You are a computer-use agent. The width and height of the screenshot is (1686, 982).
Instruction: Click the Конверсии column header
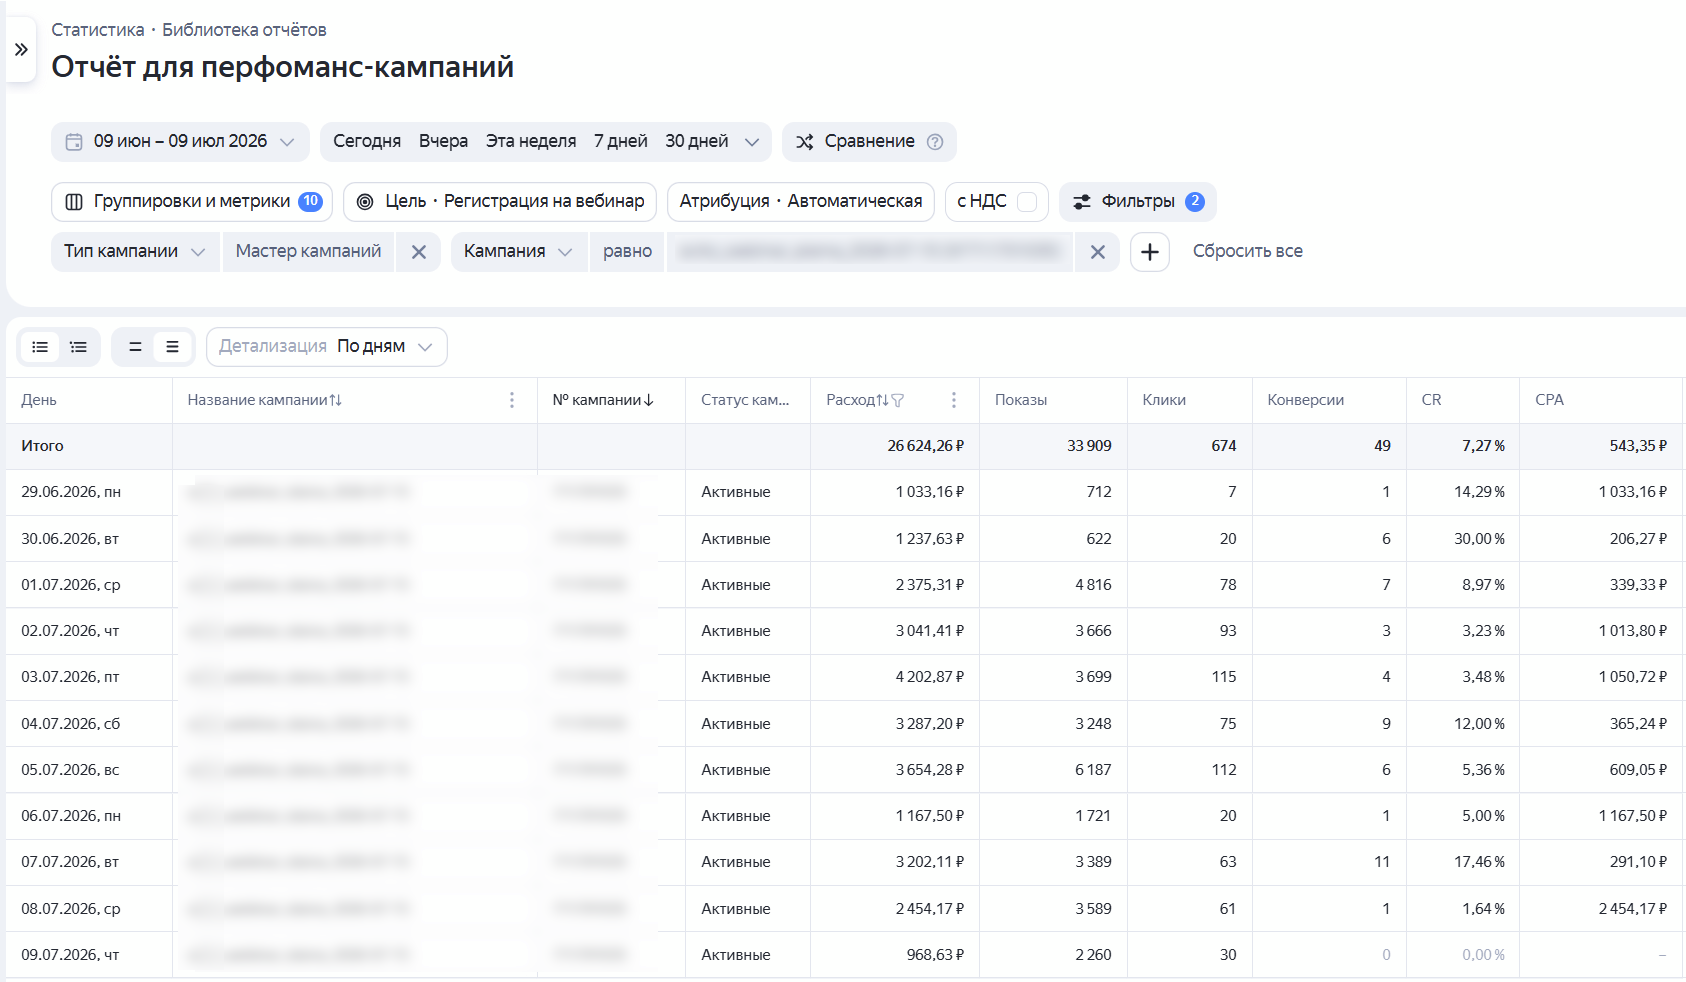[x=1306, y=400]
